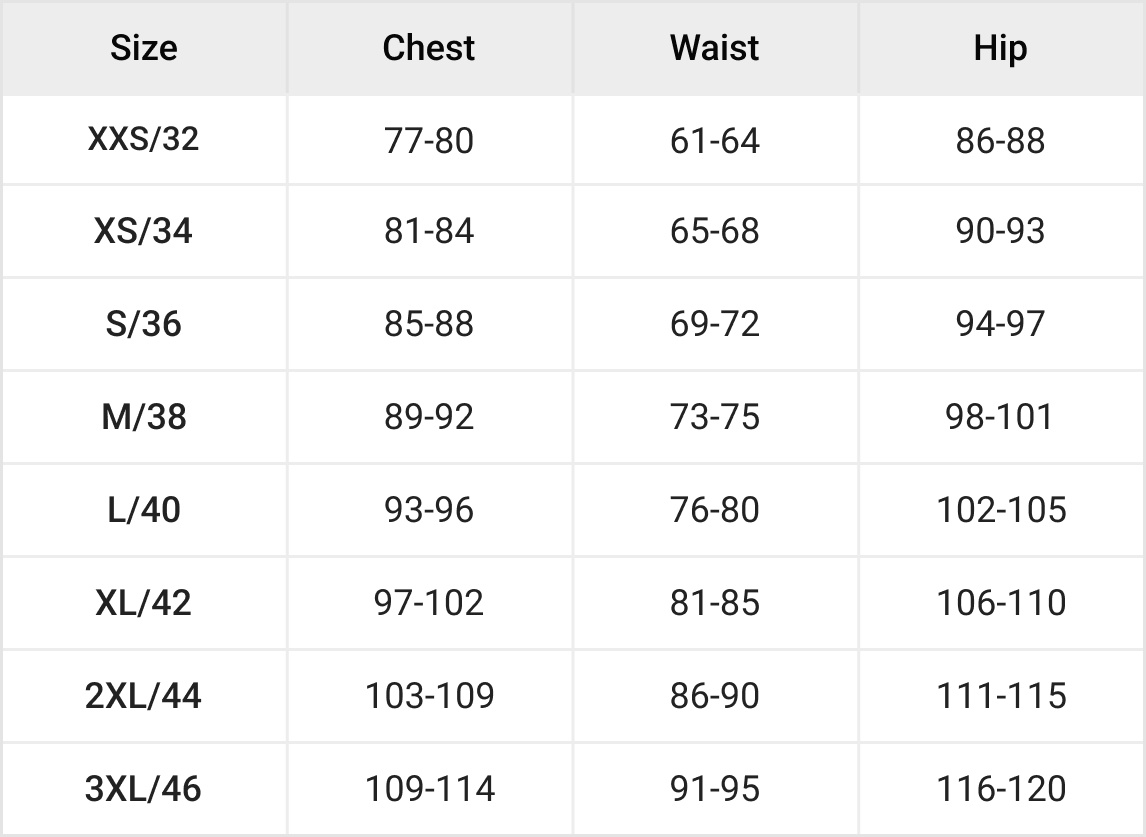Click the Size column header
This screenshot has width=1146, height=837.
[x=144, y=48]
